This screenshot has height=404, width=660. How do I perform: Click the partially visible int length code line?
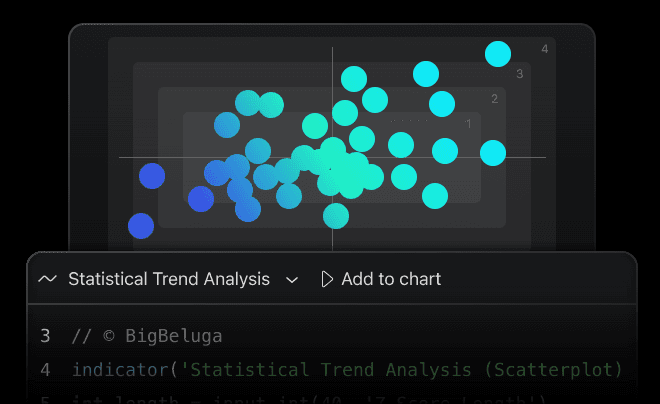tap(300, 399)
